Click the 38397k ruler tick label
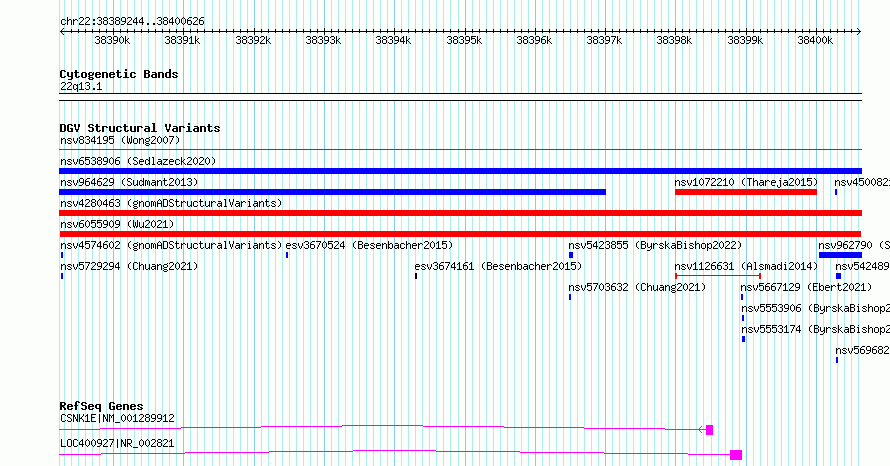 [x=604, y=40]
